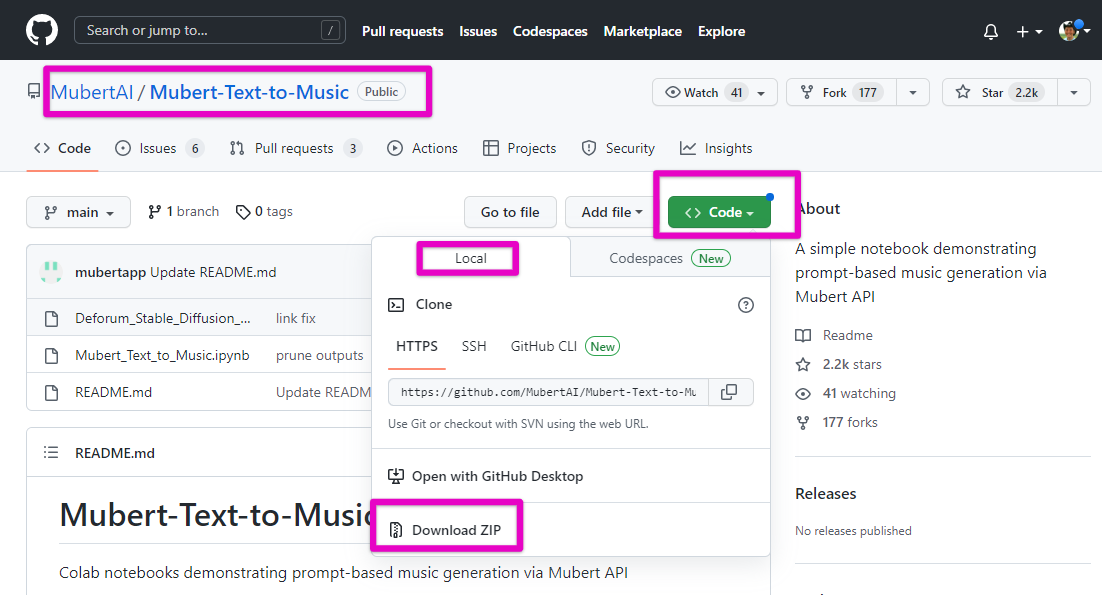
Task: Choose Open with GitHub Desktop
Action: tap(496, 476)
